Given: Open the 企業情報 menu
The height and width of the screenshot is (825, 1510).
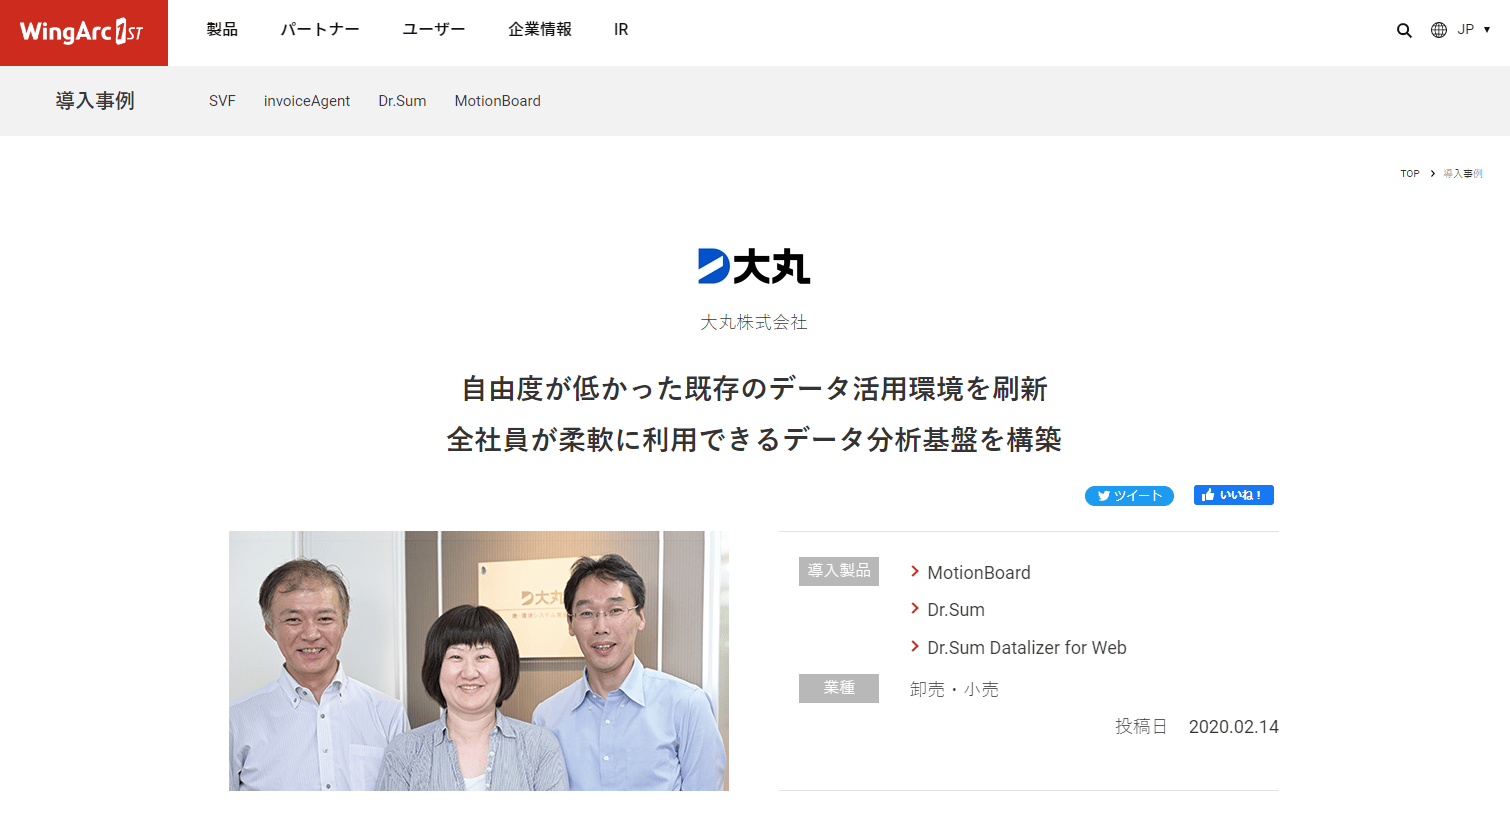Looking at the screenshot, I should point(540,30).
